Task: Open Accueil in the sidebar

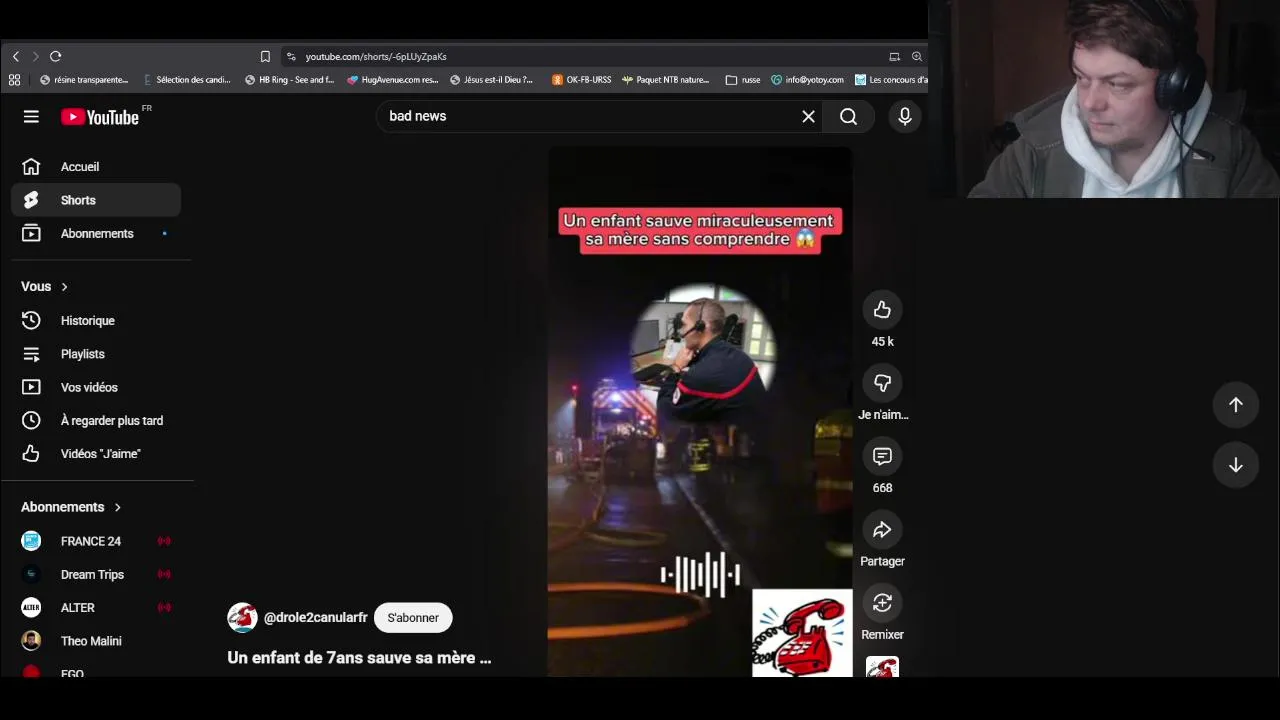Action: 96,167
